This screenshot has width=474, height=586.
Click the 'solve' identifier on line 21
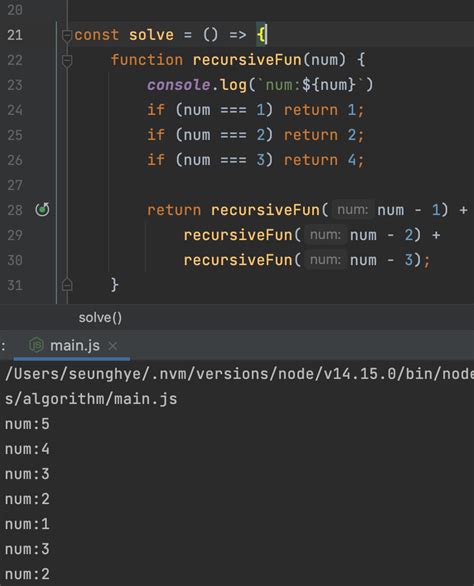pyautogui.click(x=151, y=35)
